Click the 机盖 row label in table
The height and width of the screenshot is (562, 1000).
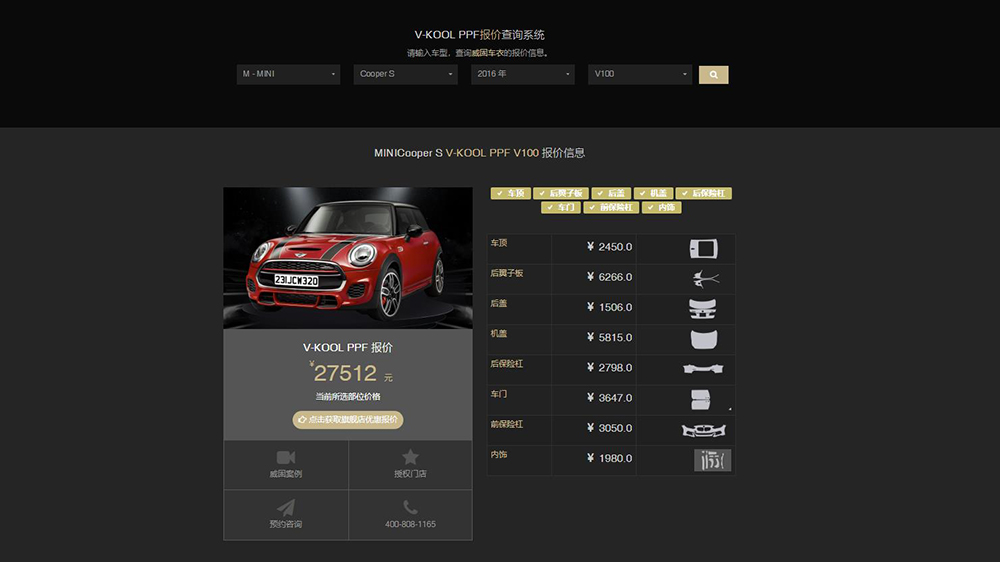click(x=499, y=334)
